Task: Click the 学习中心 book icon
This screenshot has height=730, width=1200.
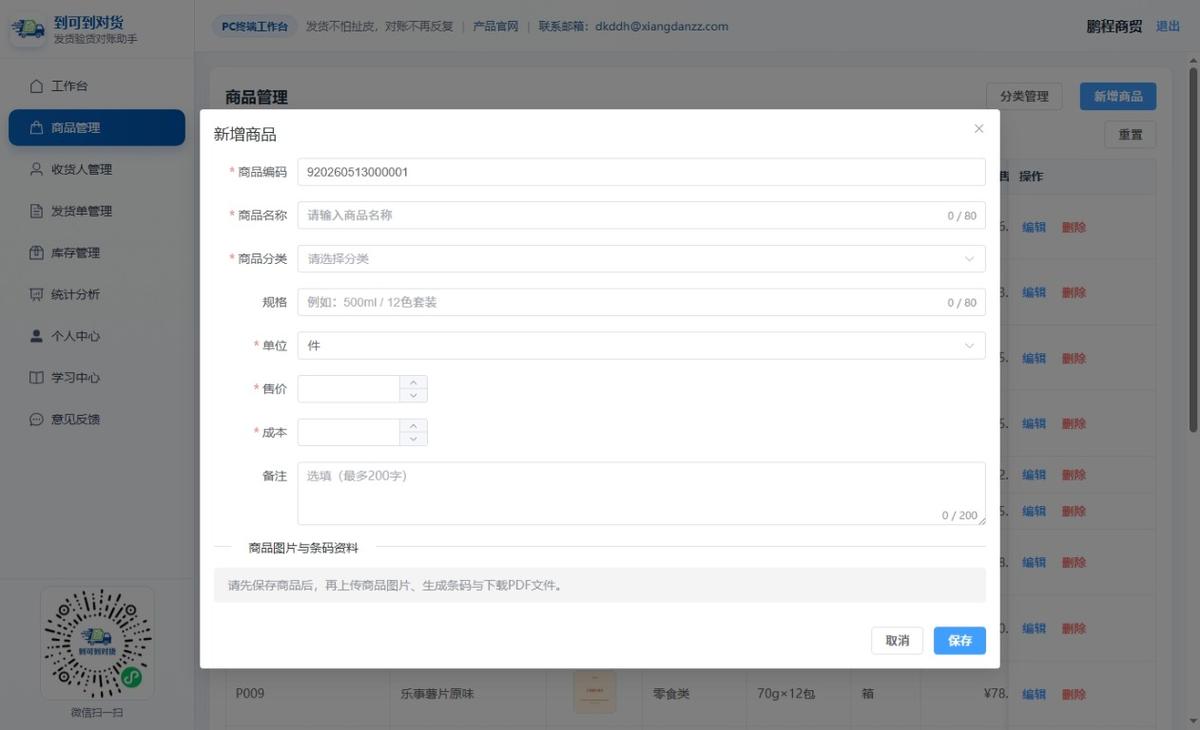Action: (36, 378)
